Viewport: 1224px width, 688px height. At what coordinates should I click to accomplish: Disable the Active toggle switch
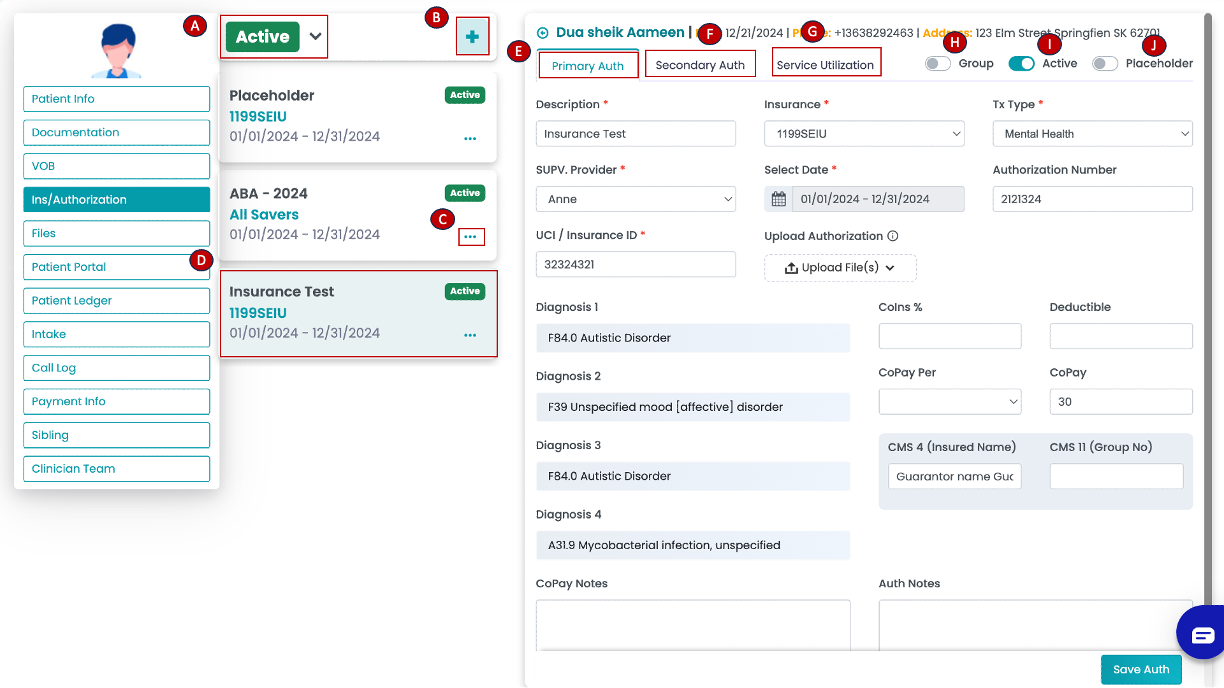pyautogui.click(x=1021, y=64)
